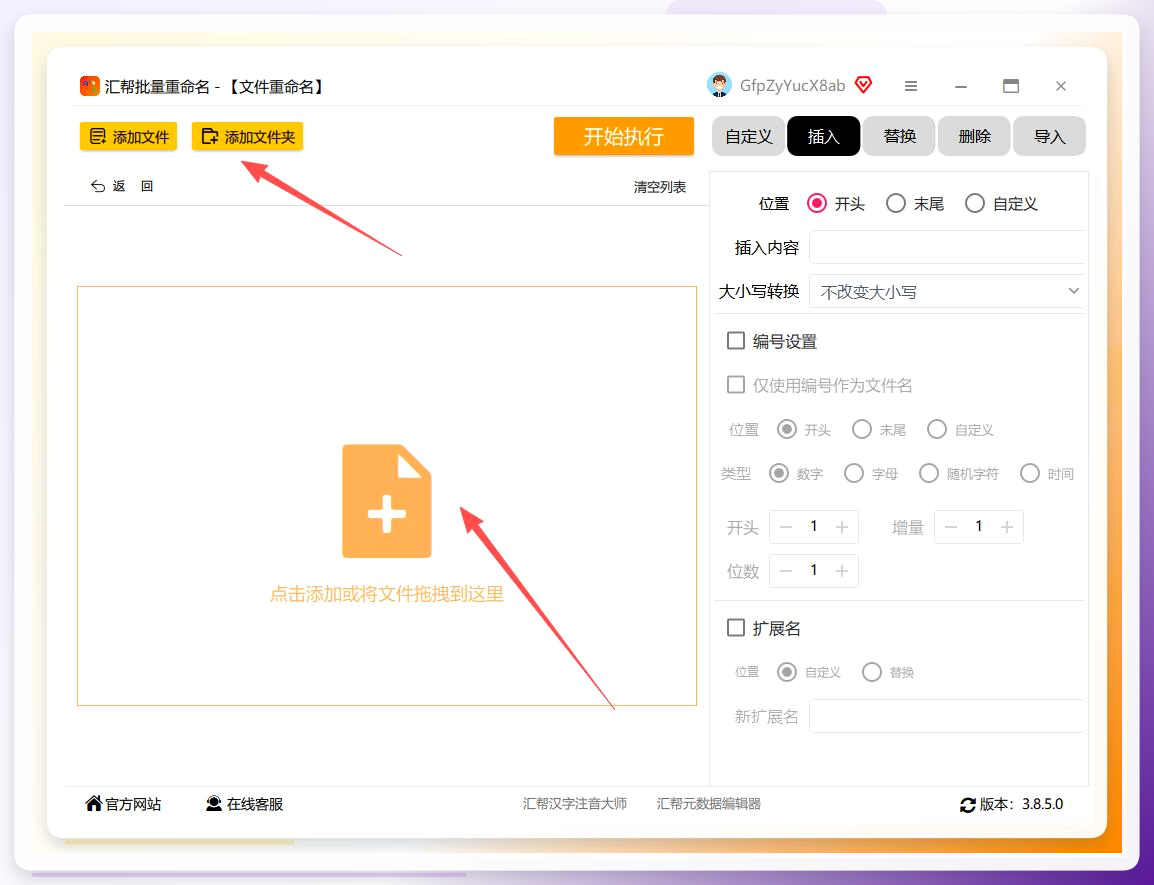Click the 插入内容 text field
This screenshot has height=885, width=1154.
(946, 247)
